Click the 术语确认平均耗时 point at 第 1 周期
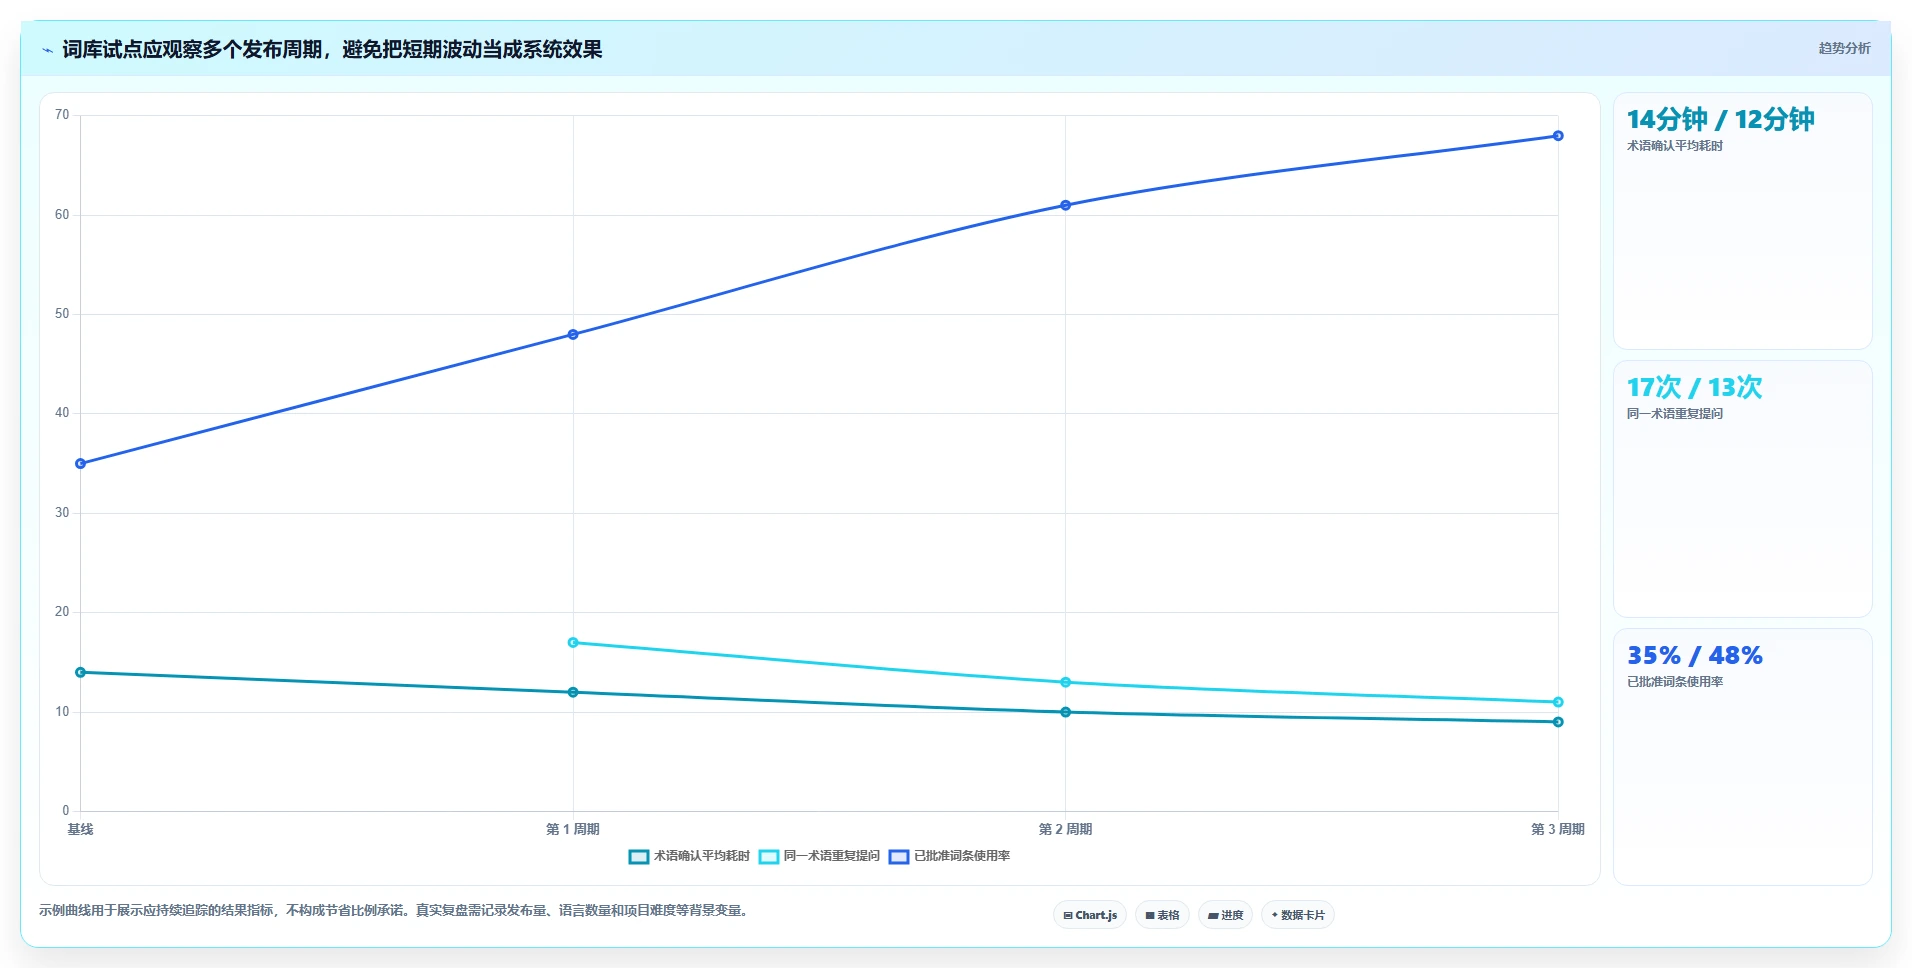The width and height of the screenshot is (1912, 968). click(x=573, y=692)
